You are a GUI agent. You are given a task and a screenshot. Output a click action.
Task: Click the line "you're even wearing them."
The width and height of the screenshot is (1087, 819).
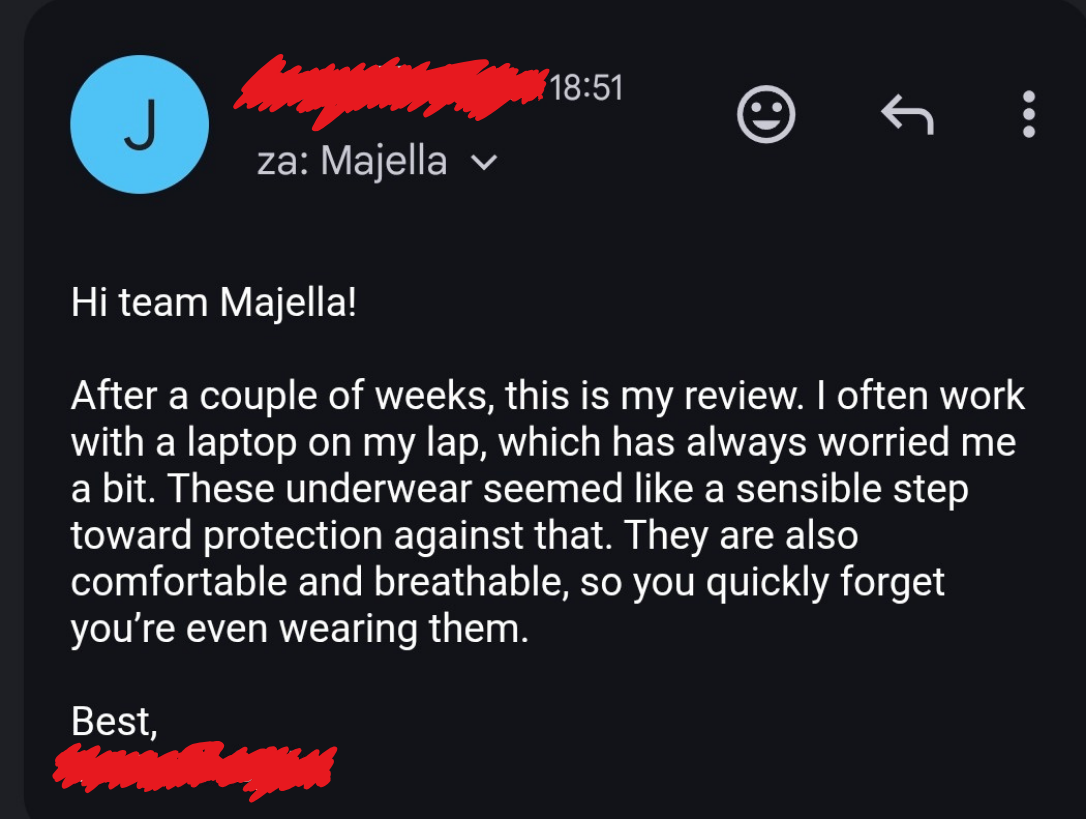pyautogui.click(x=299, y=629)
